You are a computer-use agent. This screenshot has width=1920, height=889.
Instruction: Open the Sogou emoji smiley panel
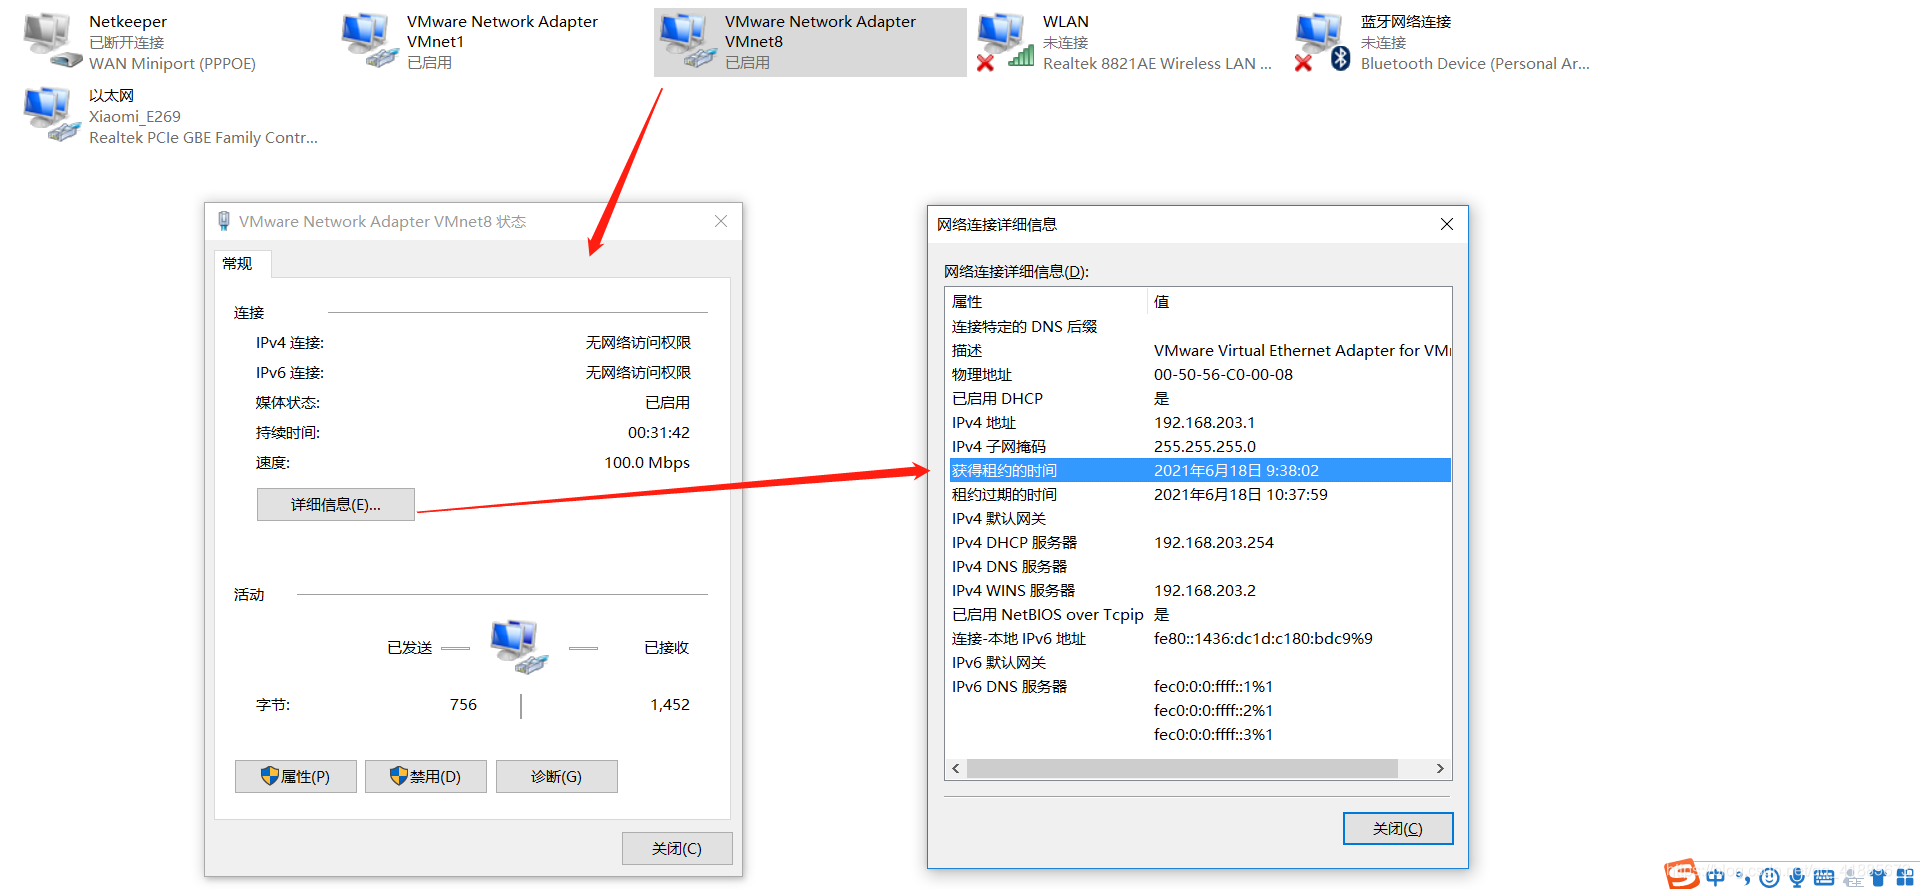[1769, 877]
